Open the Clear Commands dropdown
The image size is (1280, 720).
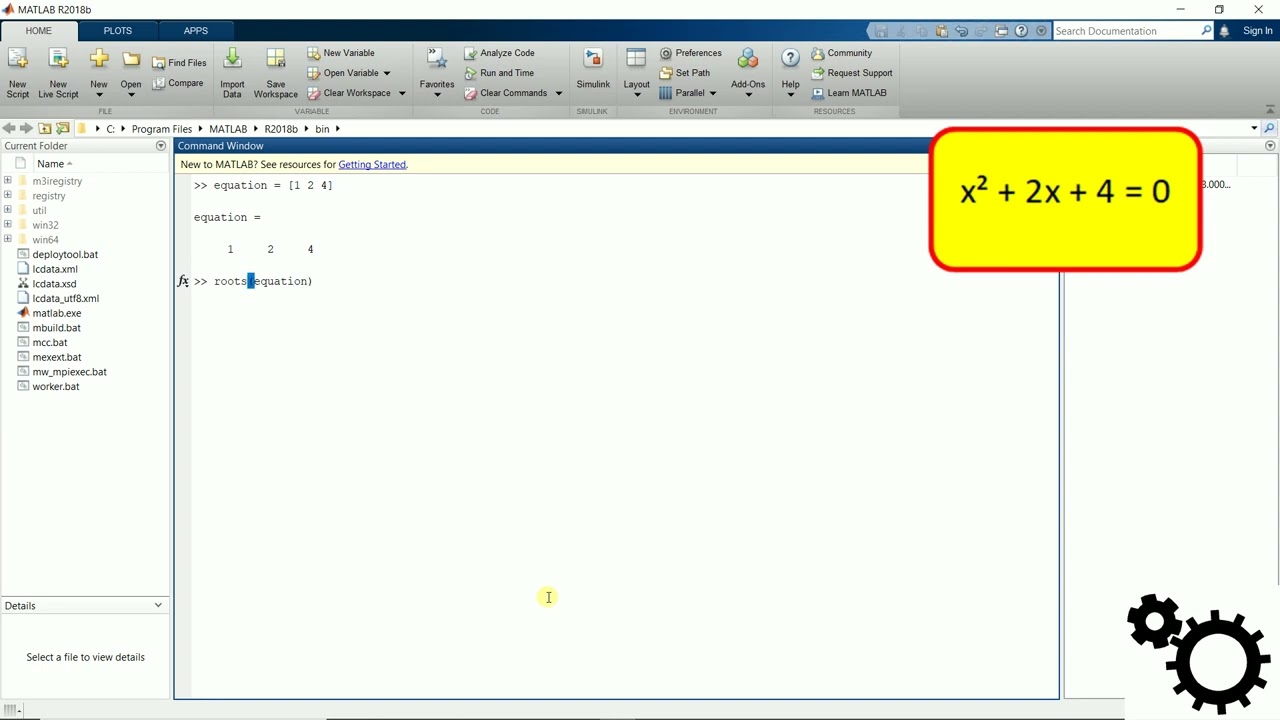(558, 93)
